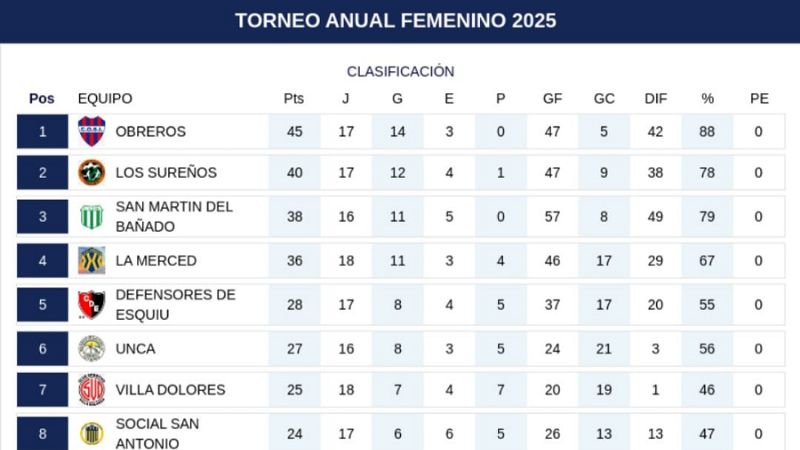Click the Villa Dolores team crest icon
The width and height of the screenshot is (800, 450).
pyautogui.click(x=92, y=390)
